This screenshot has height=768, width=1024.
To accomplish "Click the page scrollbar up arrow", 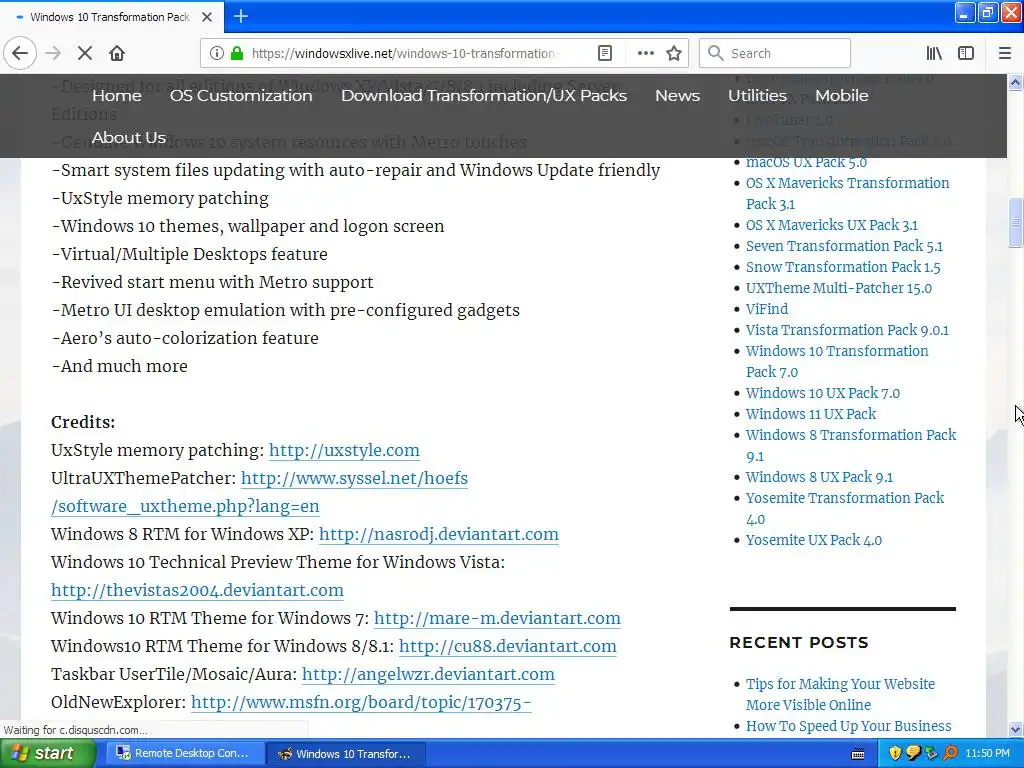I will click(1015, 82).
